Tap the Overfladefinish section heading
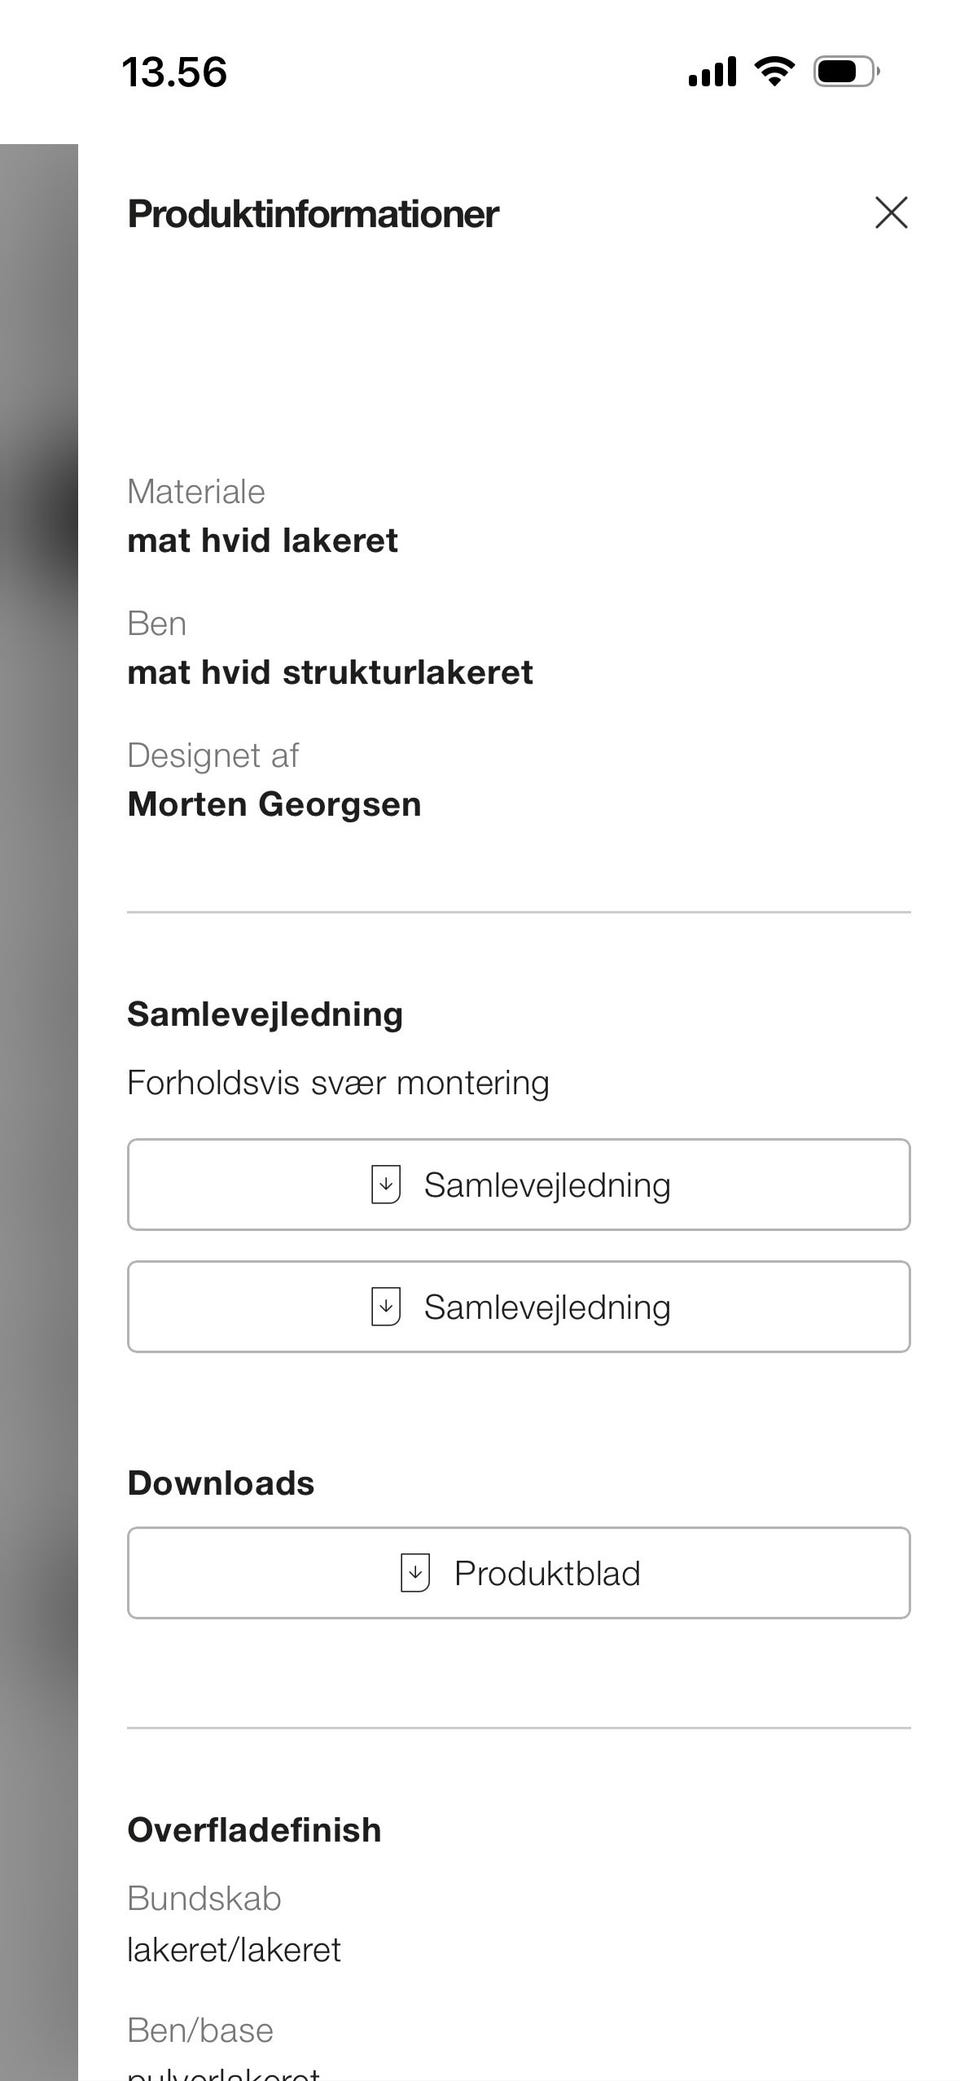 [254, 1830]
